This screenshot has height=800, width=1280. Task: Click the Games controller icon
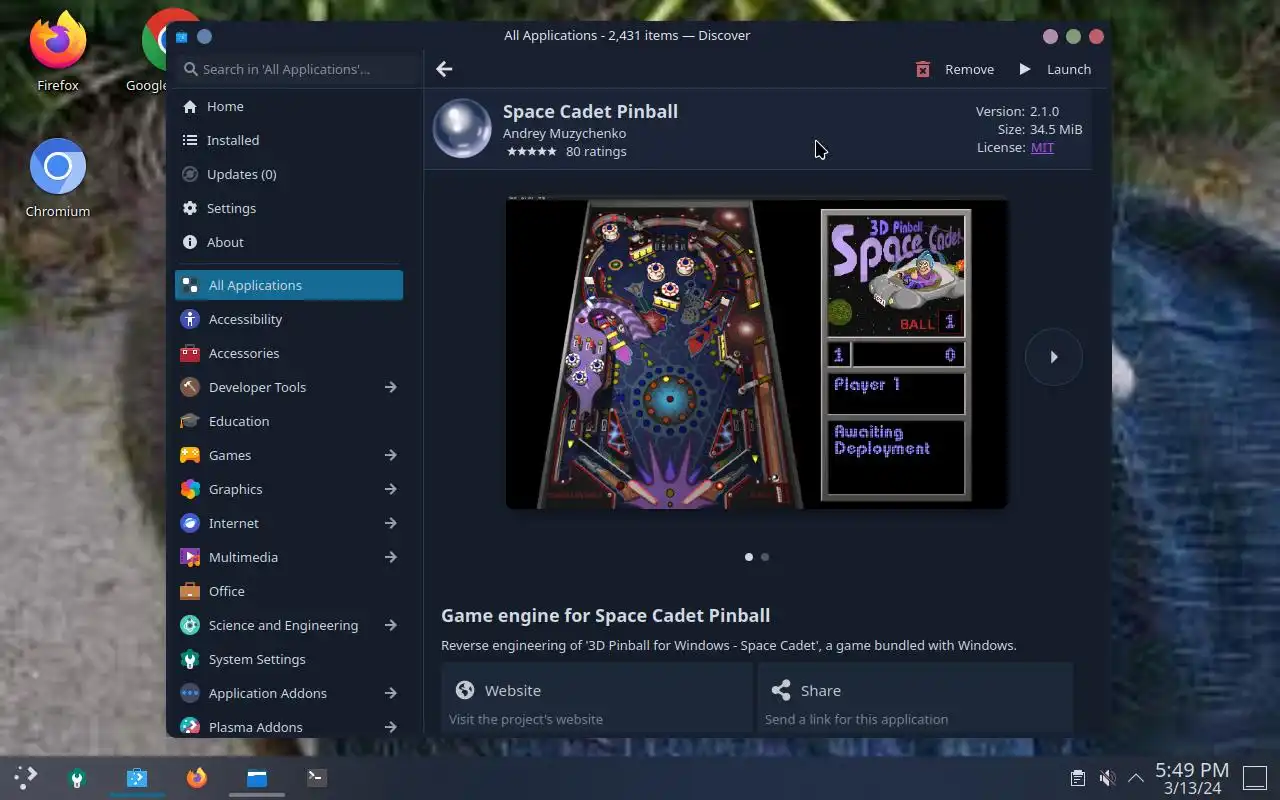click(190, 455)
